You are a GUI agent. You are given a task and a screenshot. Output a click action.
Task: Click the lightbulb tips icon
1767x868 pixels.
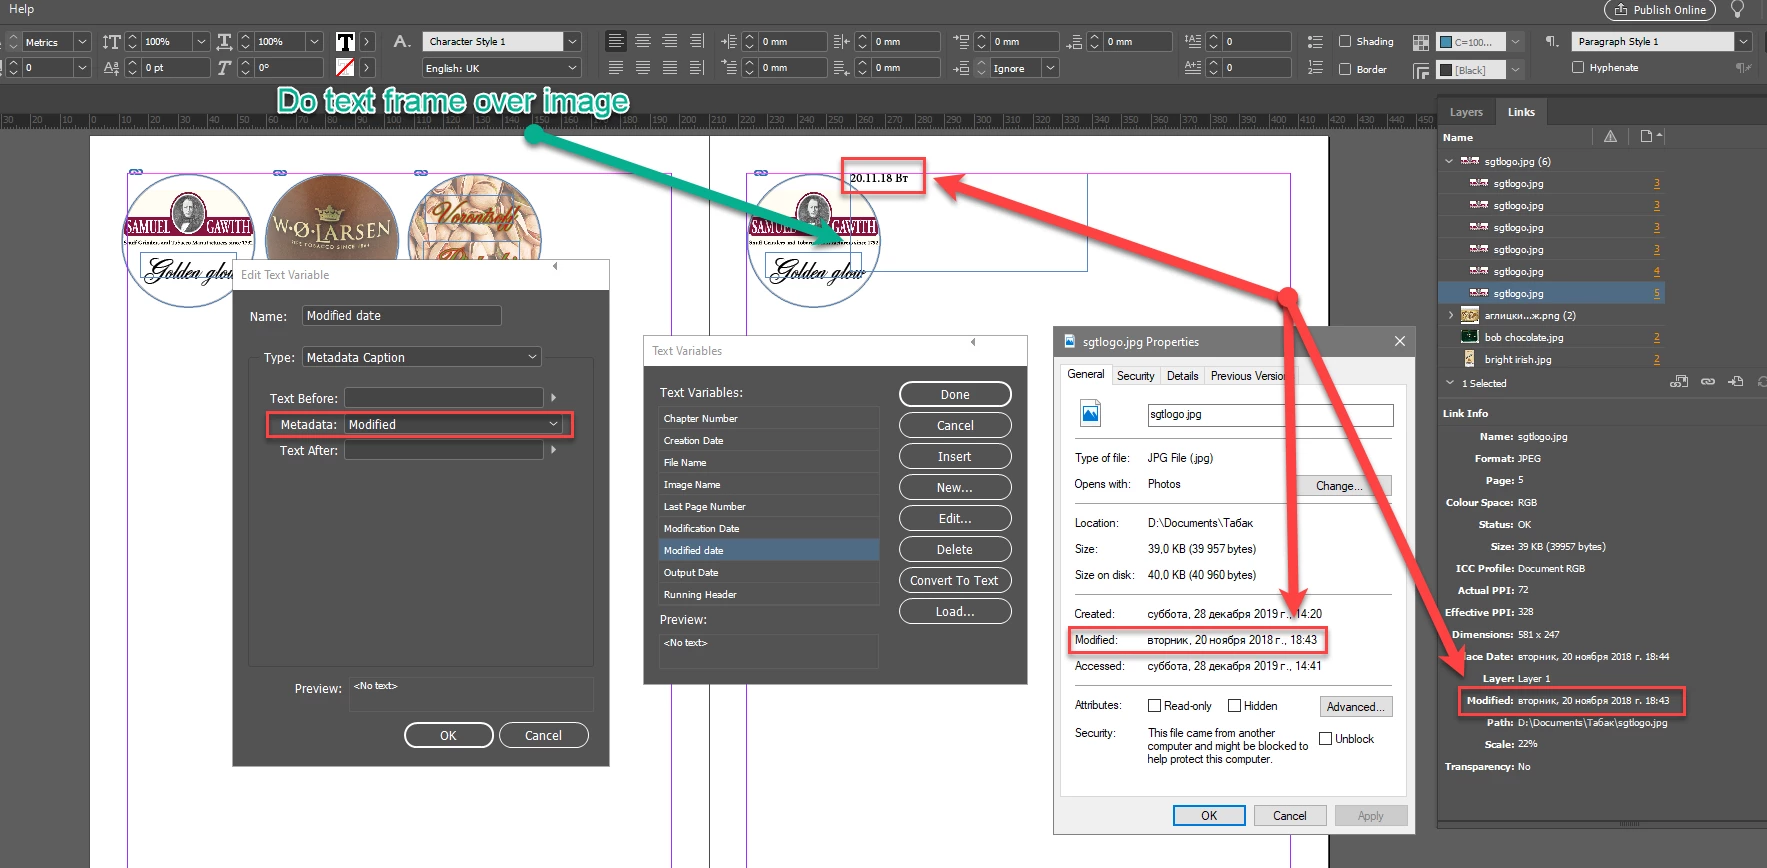coord(1738,10)
